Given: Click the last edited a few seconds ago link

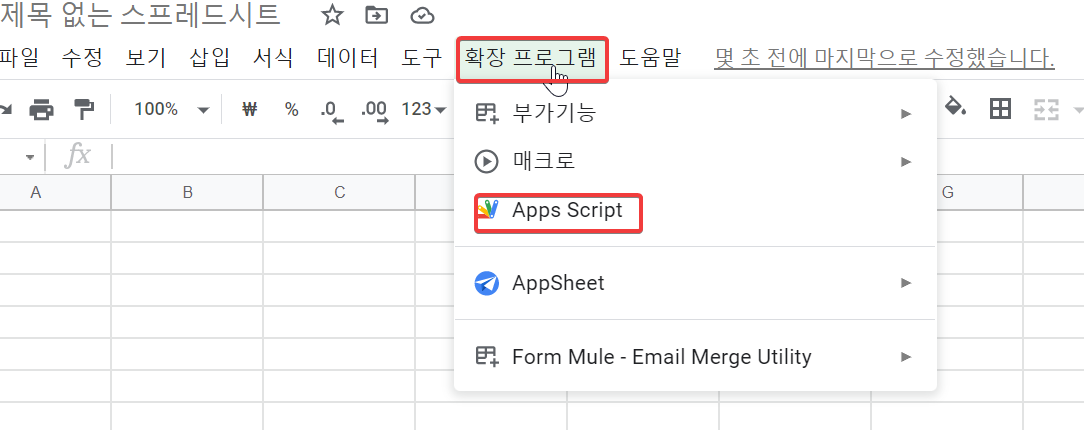Looking at the screenshot, I should (884, 59).
